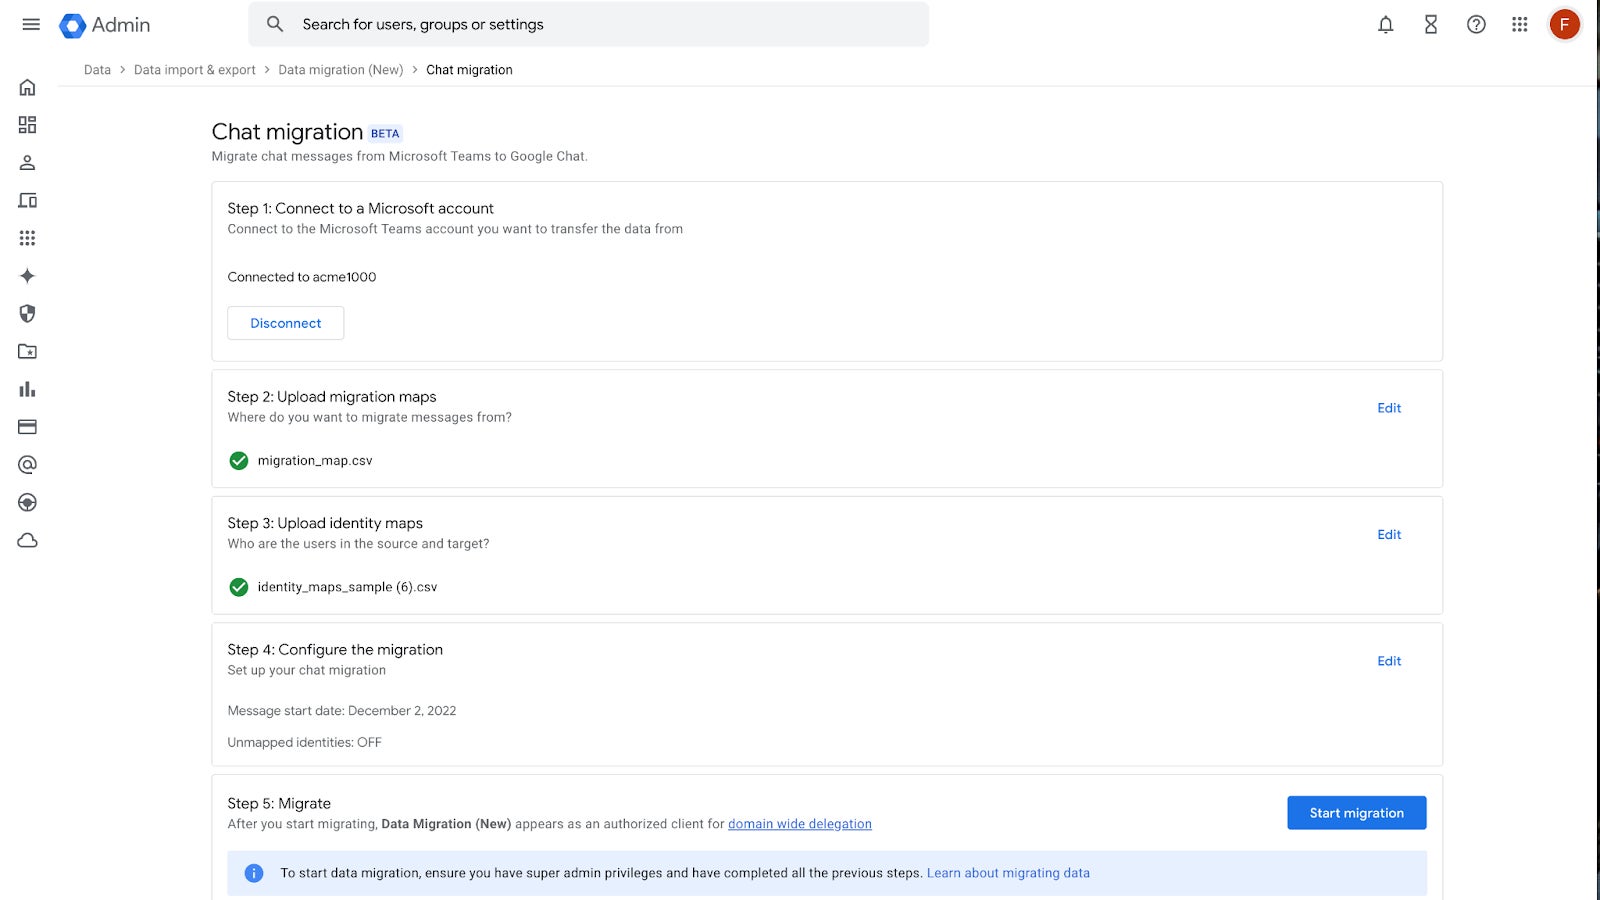Click the identity_maps_sample (6).csv file name

point(347,587)
